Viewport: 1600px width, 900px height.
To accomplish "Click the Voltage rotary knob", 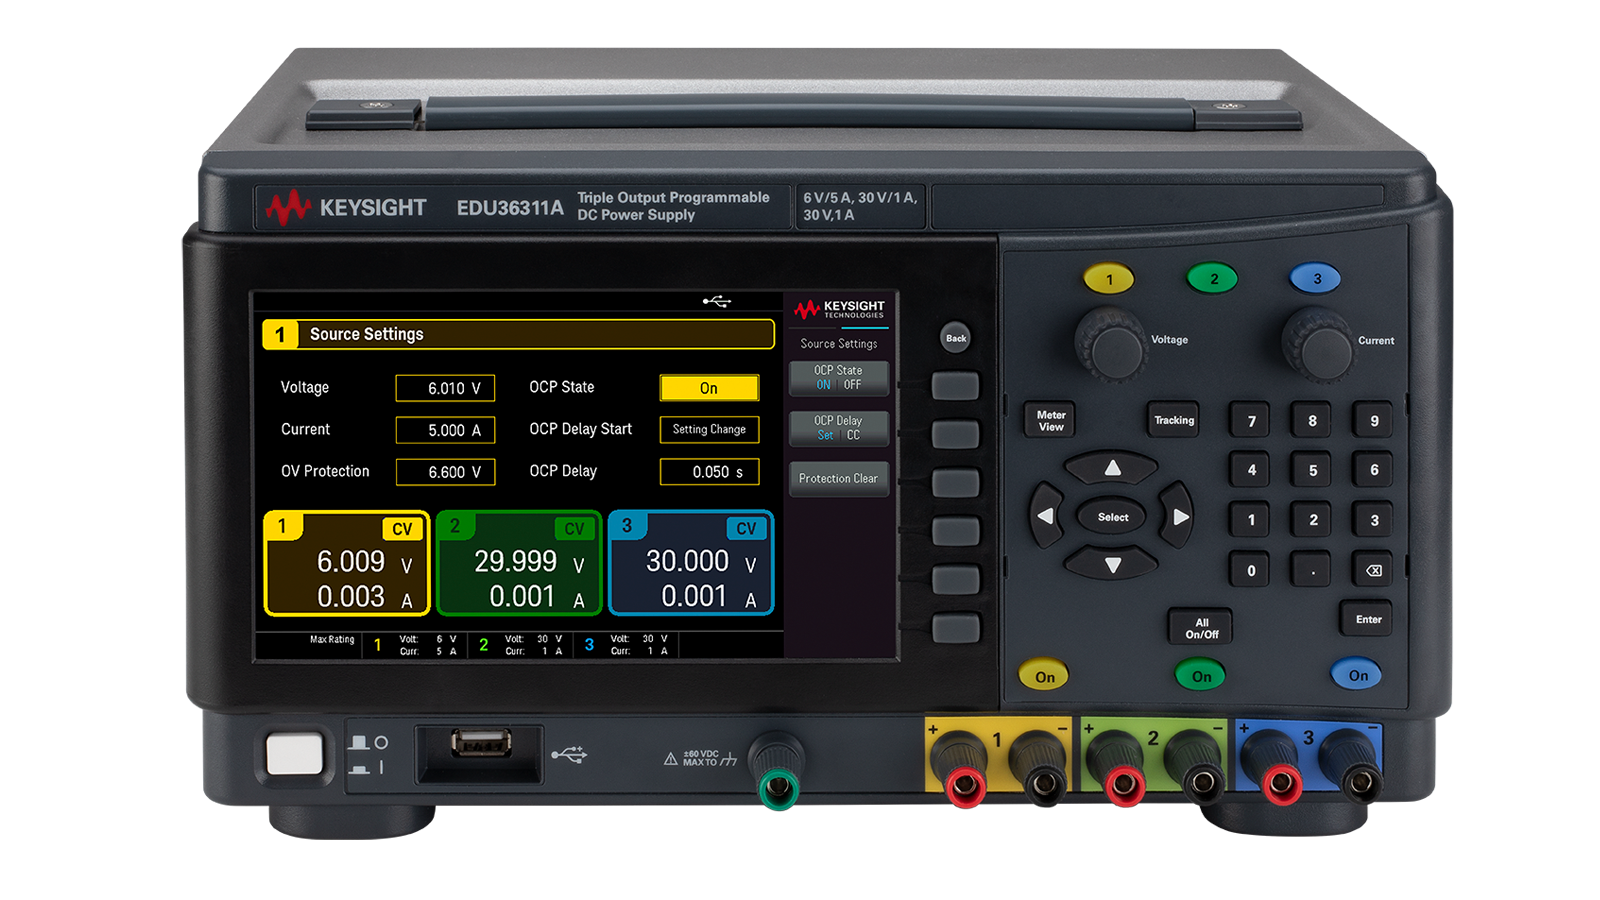I will 1111,344.
